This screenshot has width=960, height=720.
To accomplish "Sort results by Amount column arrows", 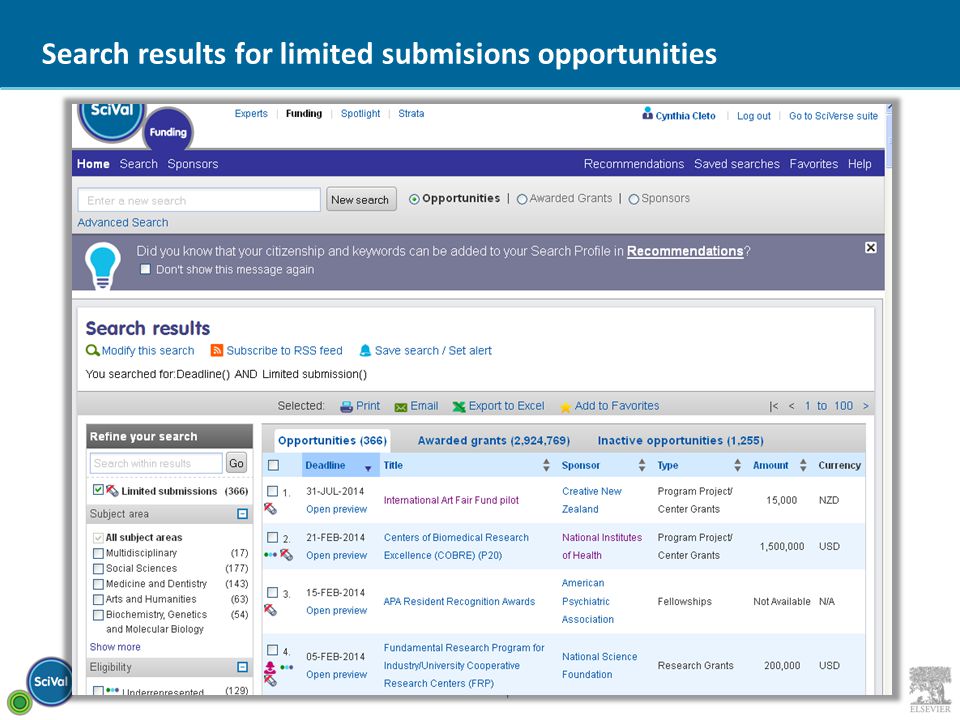I will coord(803,465).
